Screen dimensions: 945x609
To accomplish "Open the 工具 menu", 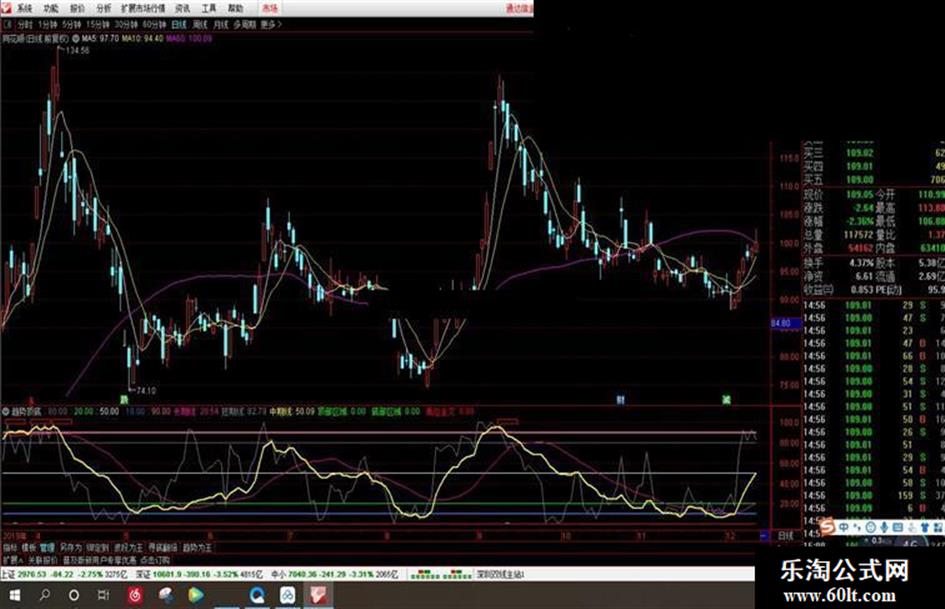I will click(x=209, y=7).
